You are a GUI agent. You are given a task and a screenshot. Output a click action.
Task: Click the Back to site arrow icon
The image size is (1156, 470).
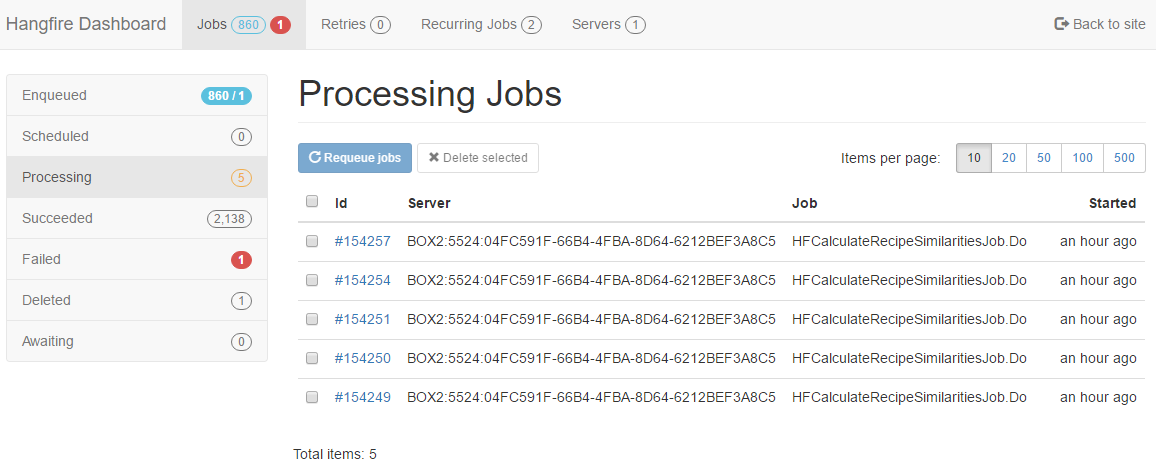1062,24
